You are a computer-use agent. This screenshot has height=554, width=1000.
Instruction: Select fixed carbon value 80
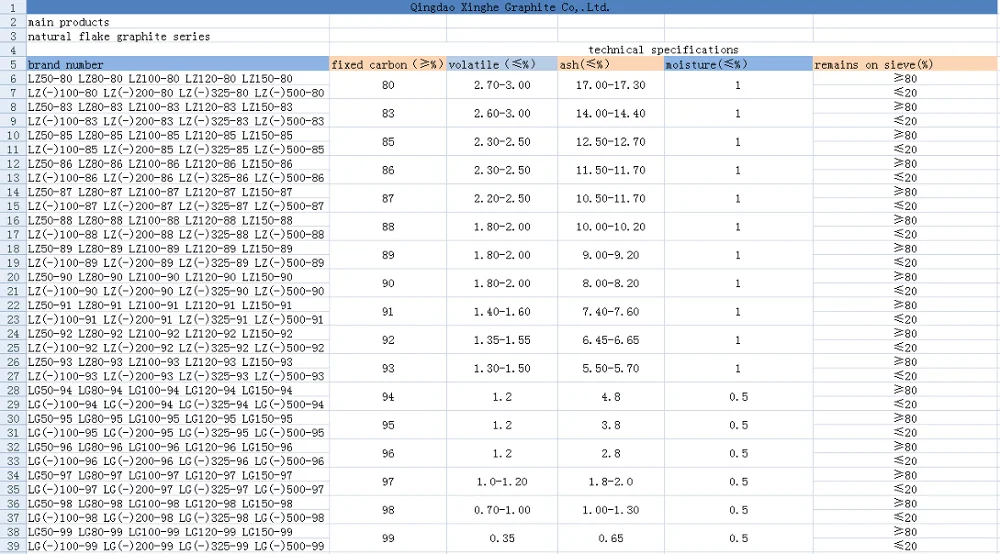[388, 85]
